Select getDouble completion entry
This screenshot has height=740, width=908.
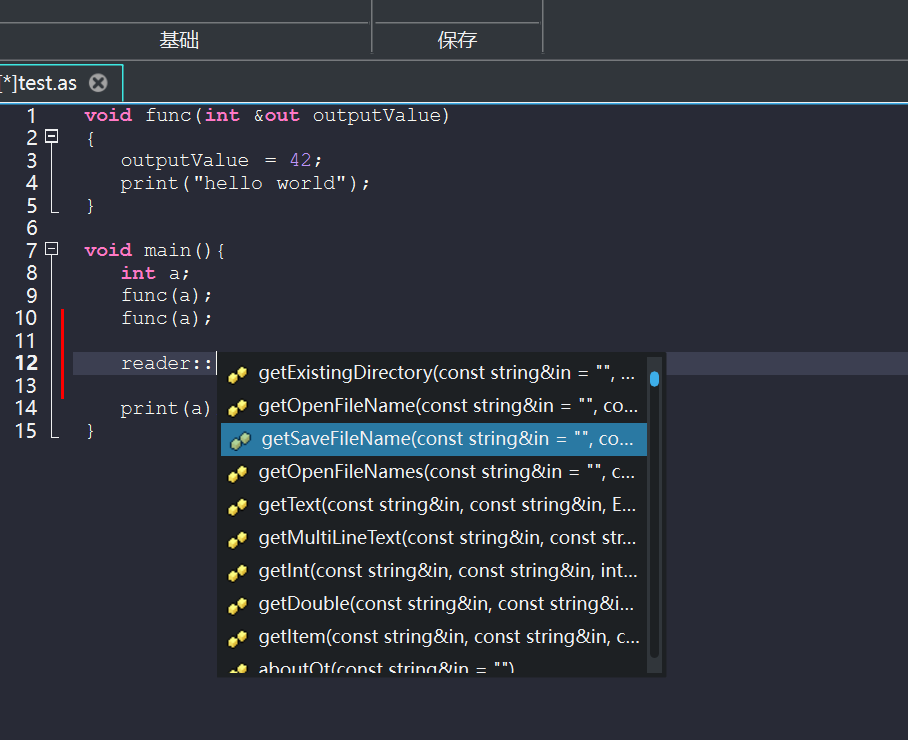434,604
